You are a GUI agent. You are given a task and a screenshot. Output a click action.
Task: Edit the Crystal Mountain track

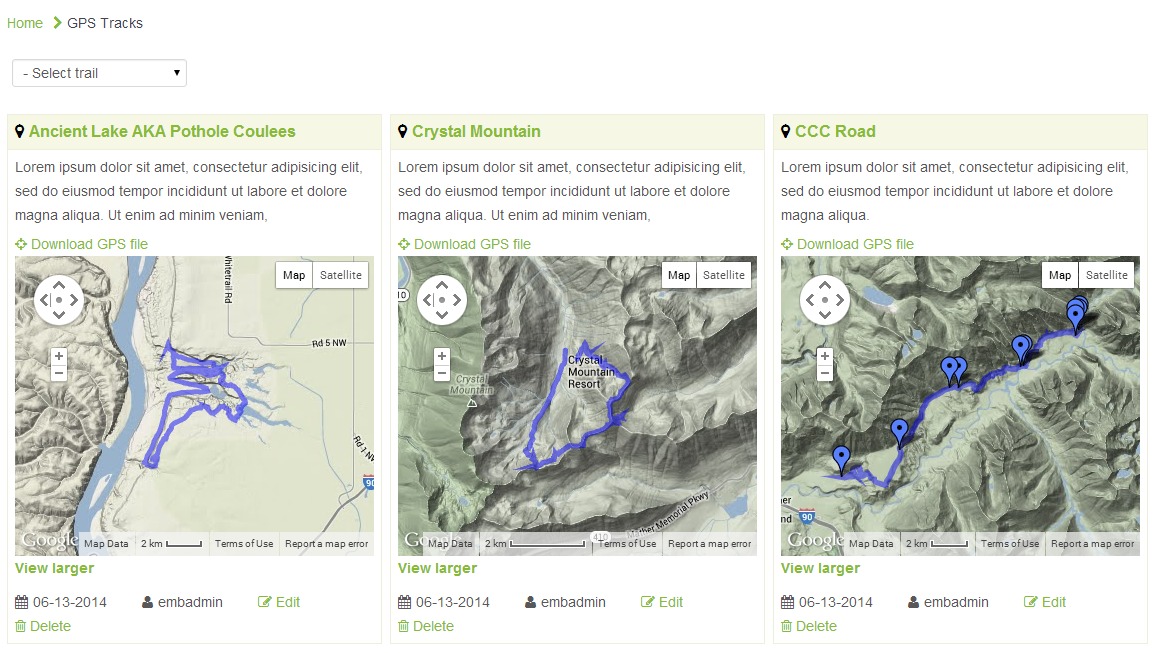(670, 602)
